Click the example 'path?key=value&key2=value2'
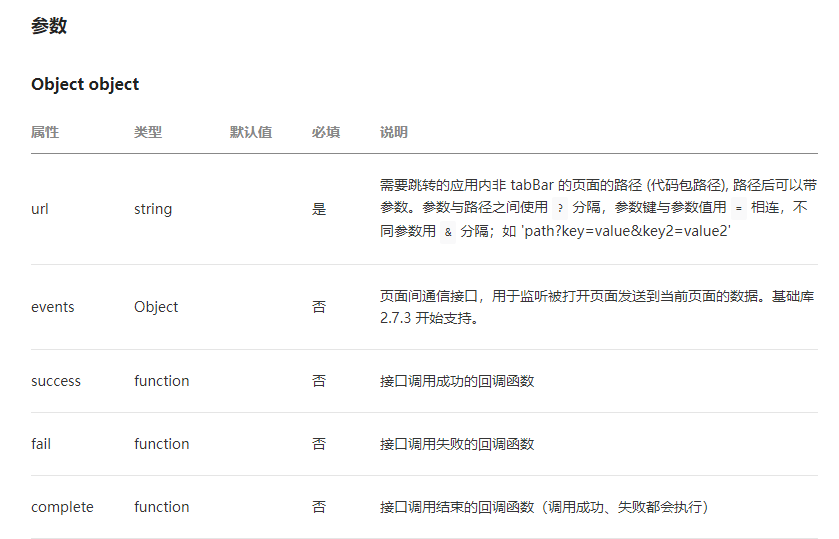The height and width of the screenshot is (539, 839). coord(626,231)
